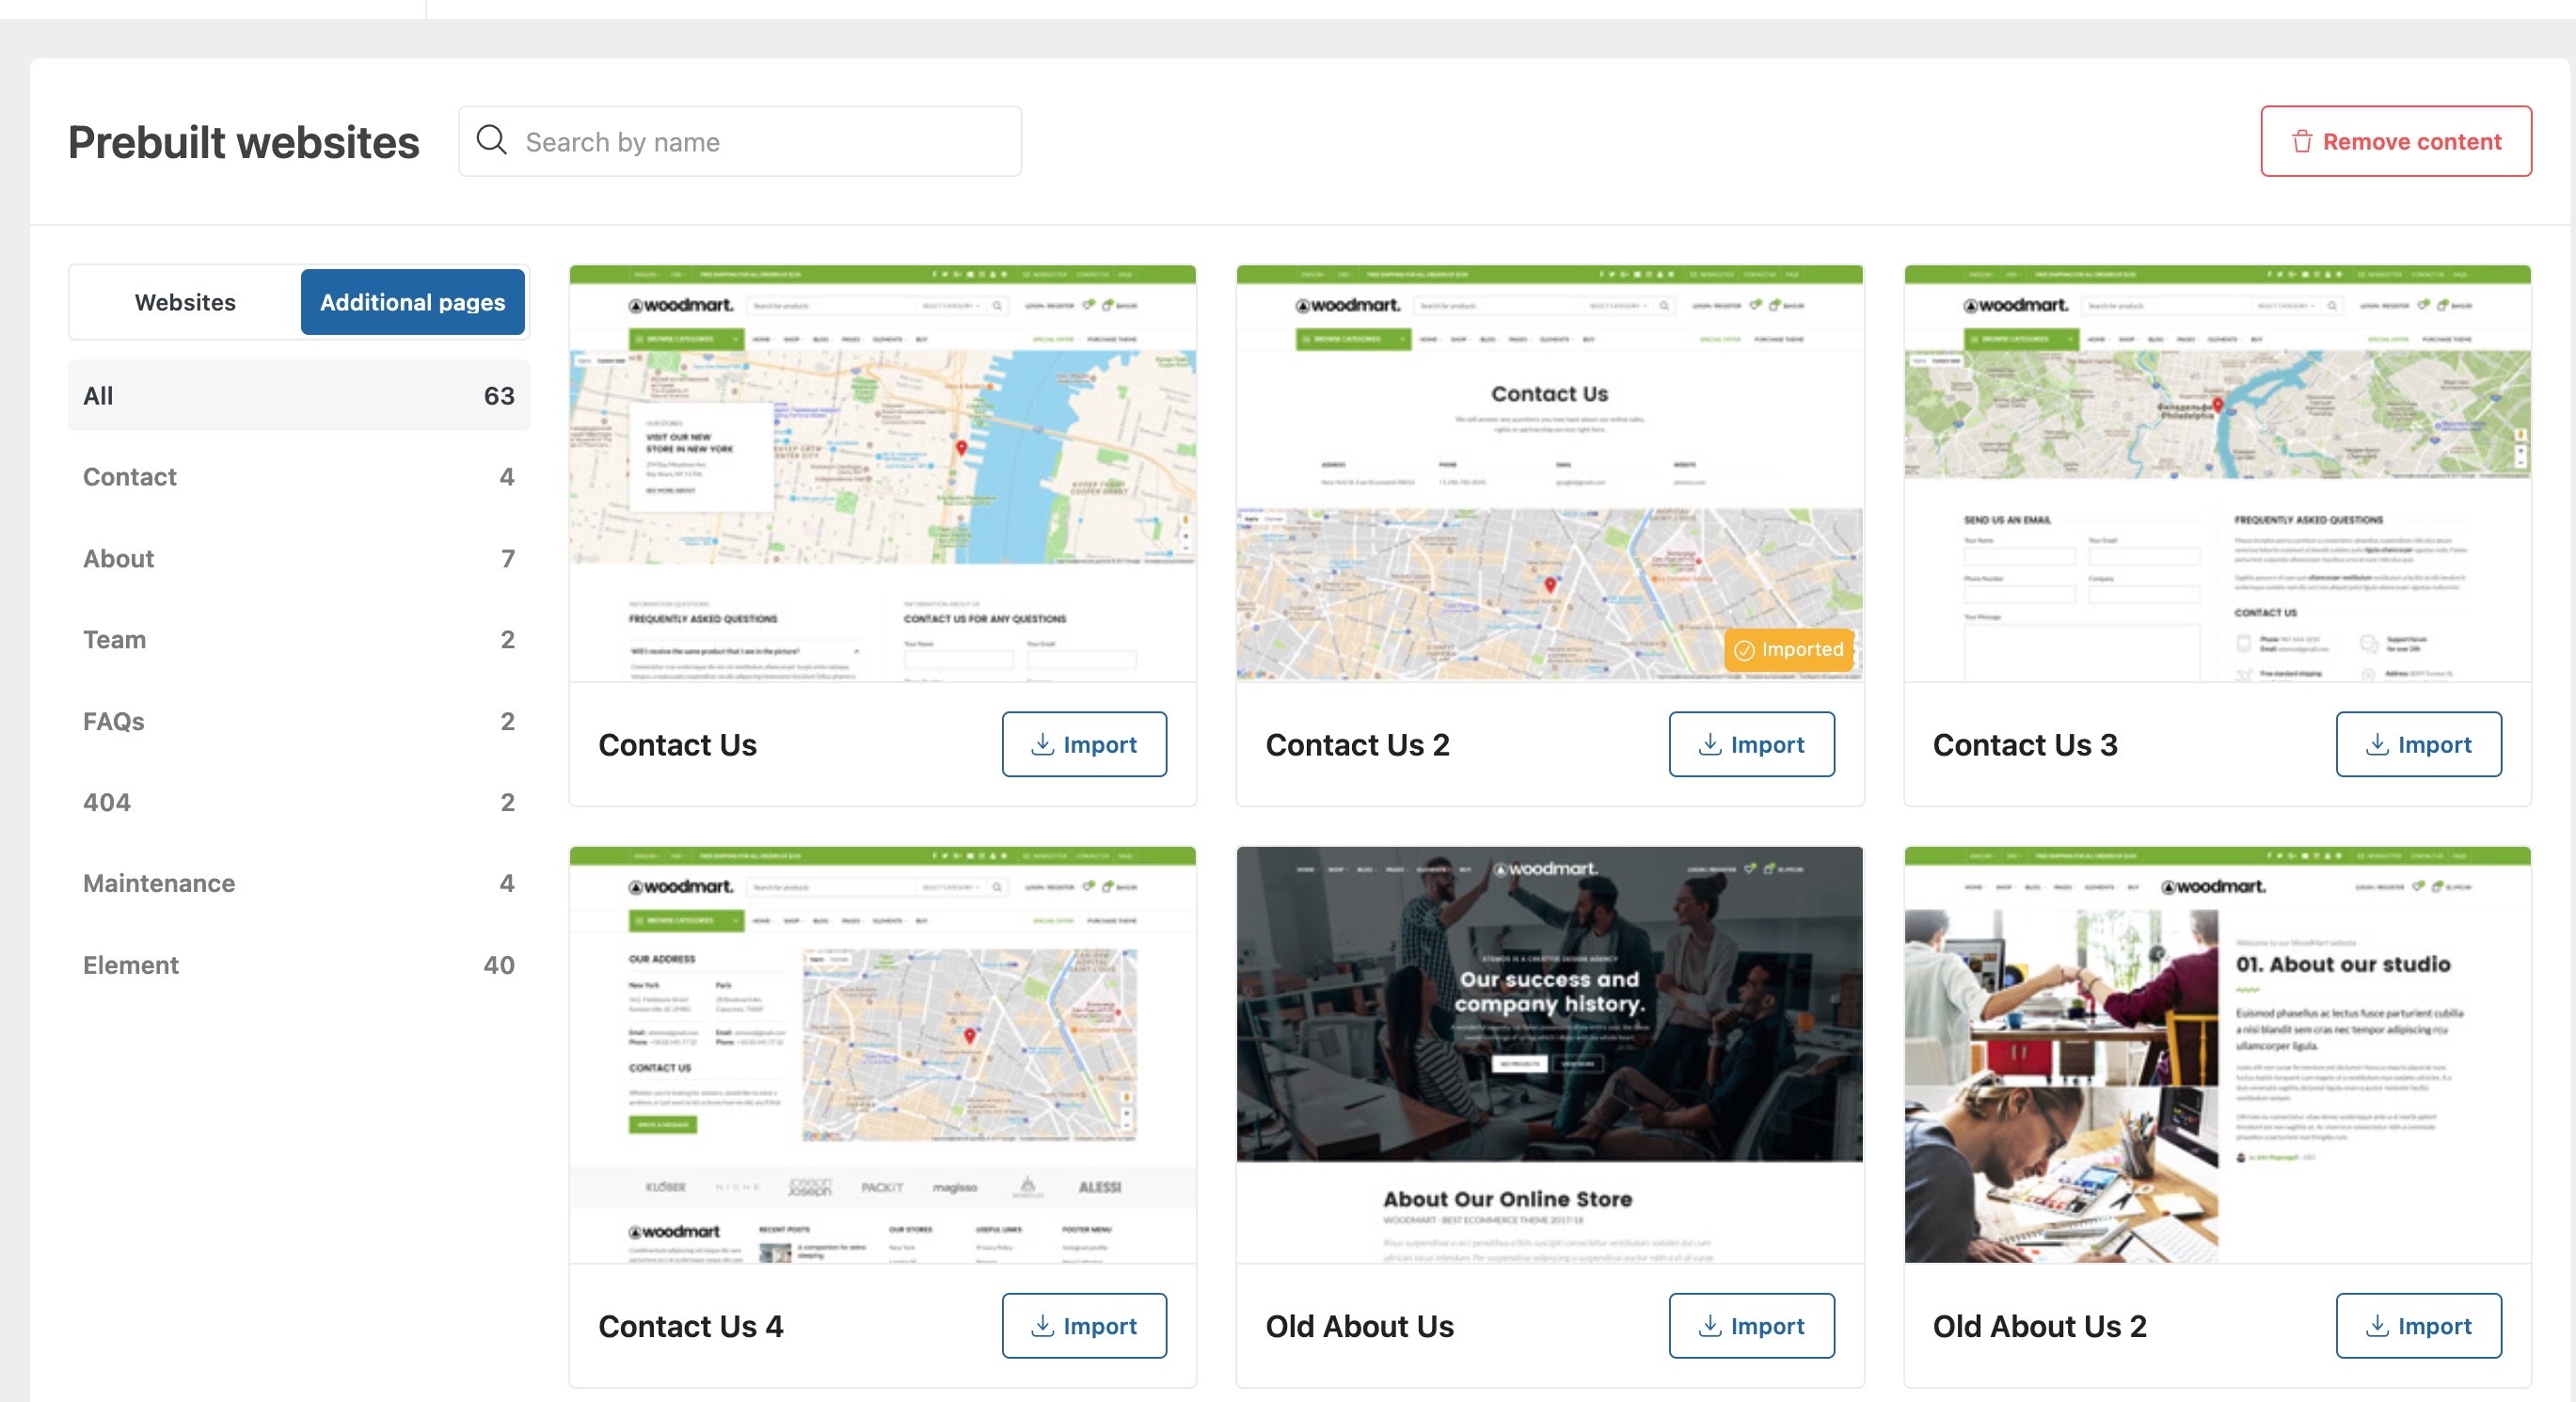The image size is (2576, 1402).
Task: Click the Imported badge on Contact Us 2
Action: (1788, 650)
